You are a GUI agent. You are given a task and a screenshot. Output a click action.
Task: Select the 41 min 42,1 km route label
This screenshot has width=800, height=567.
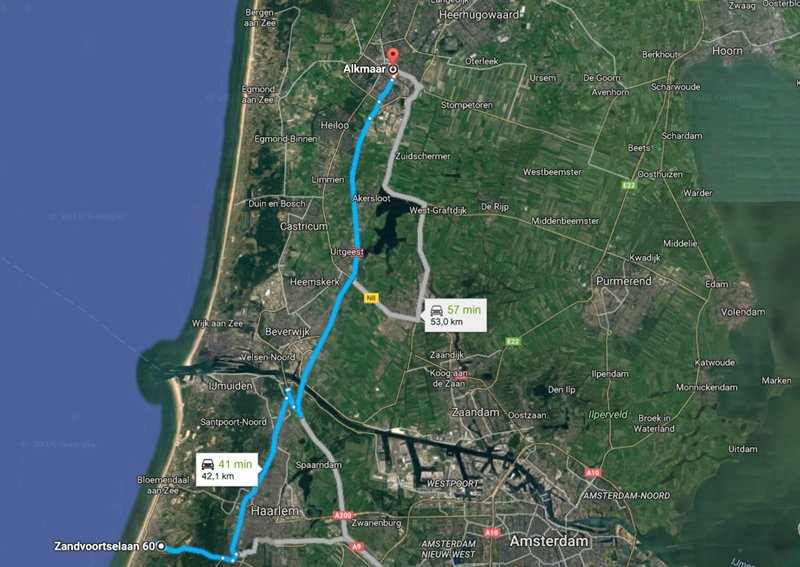point(227,470)
